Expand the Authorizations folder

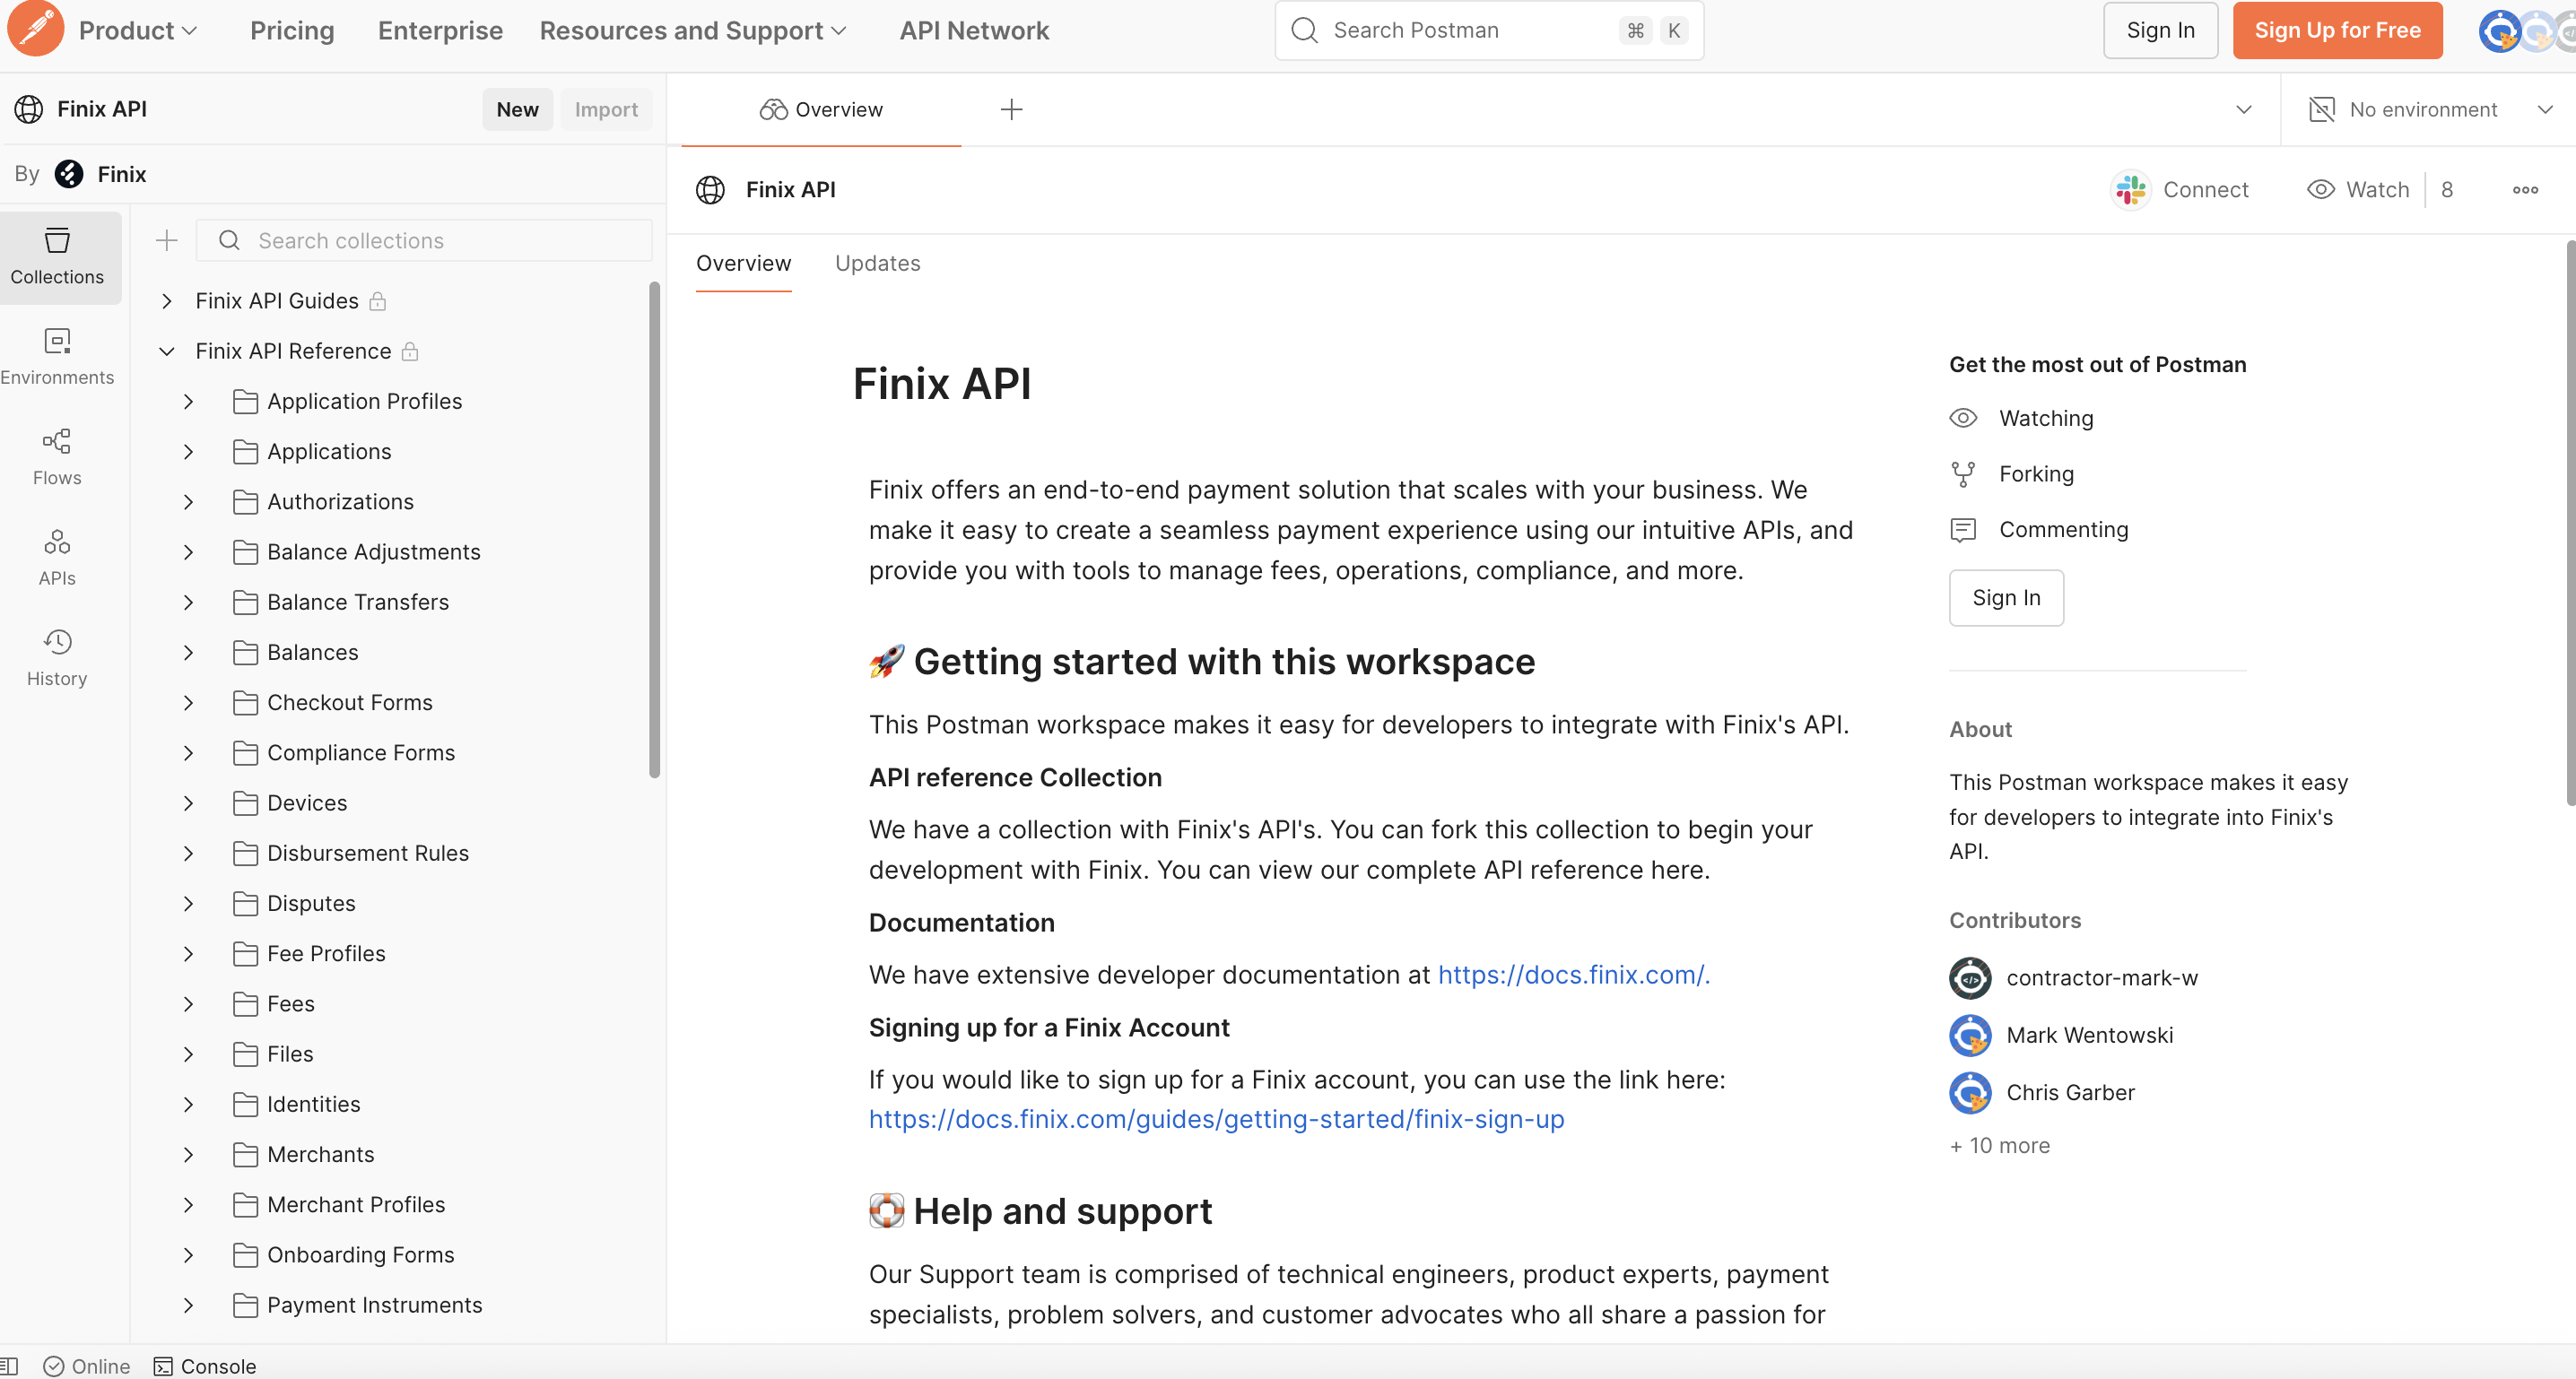(x=188, y=502)
